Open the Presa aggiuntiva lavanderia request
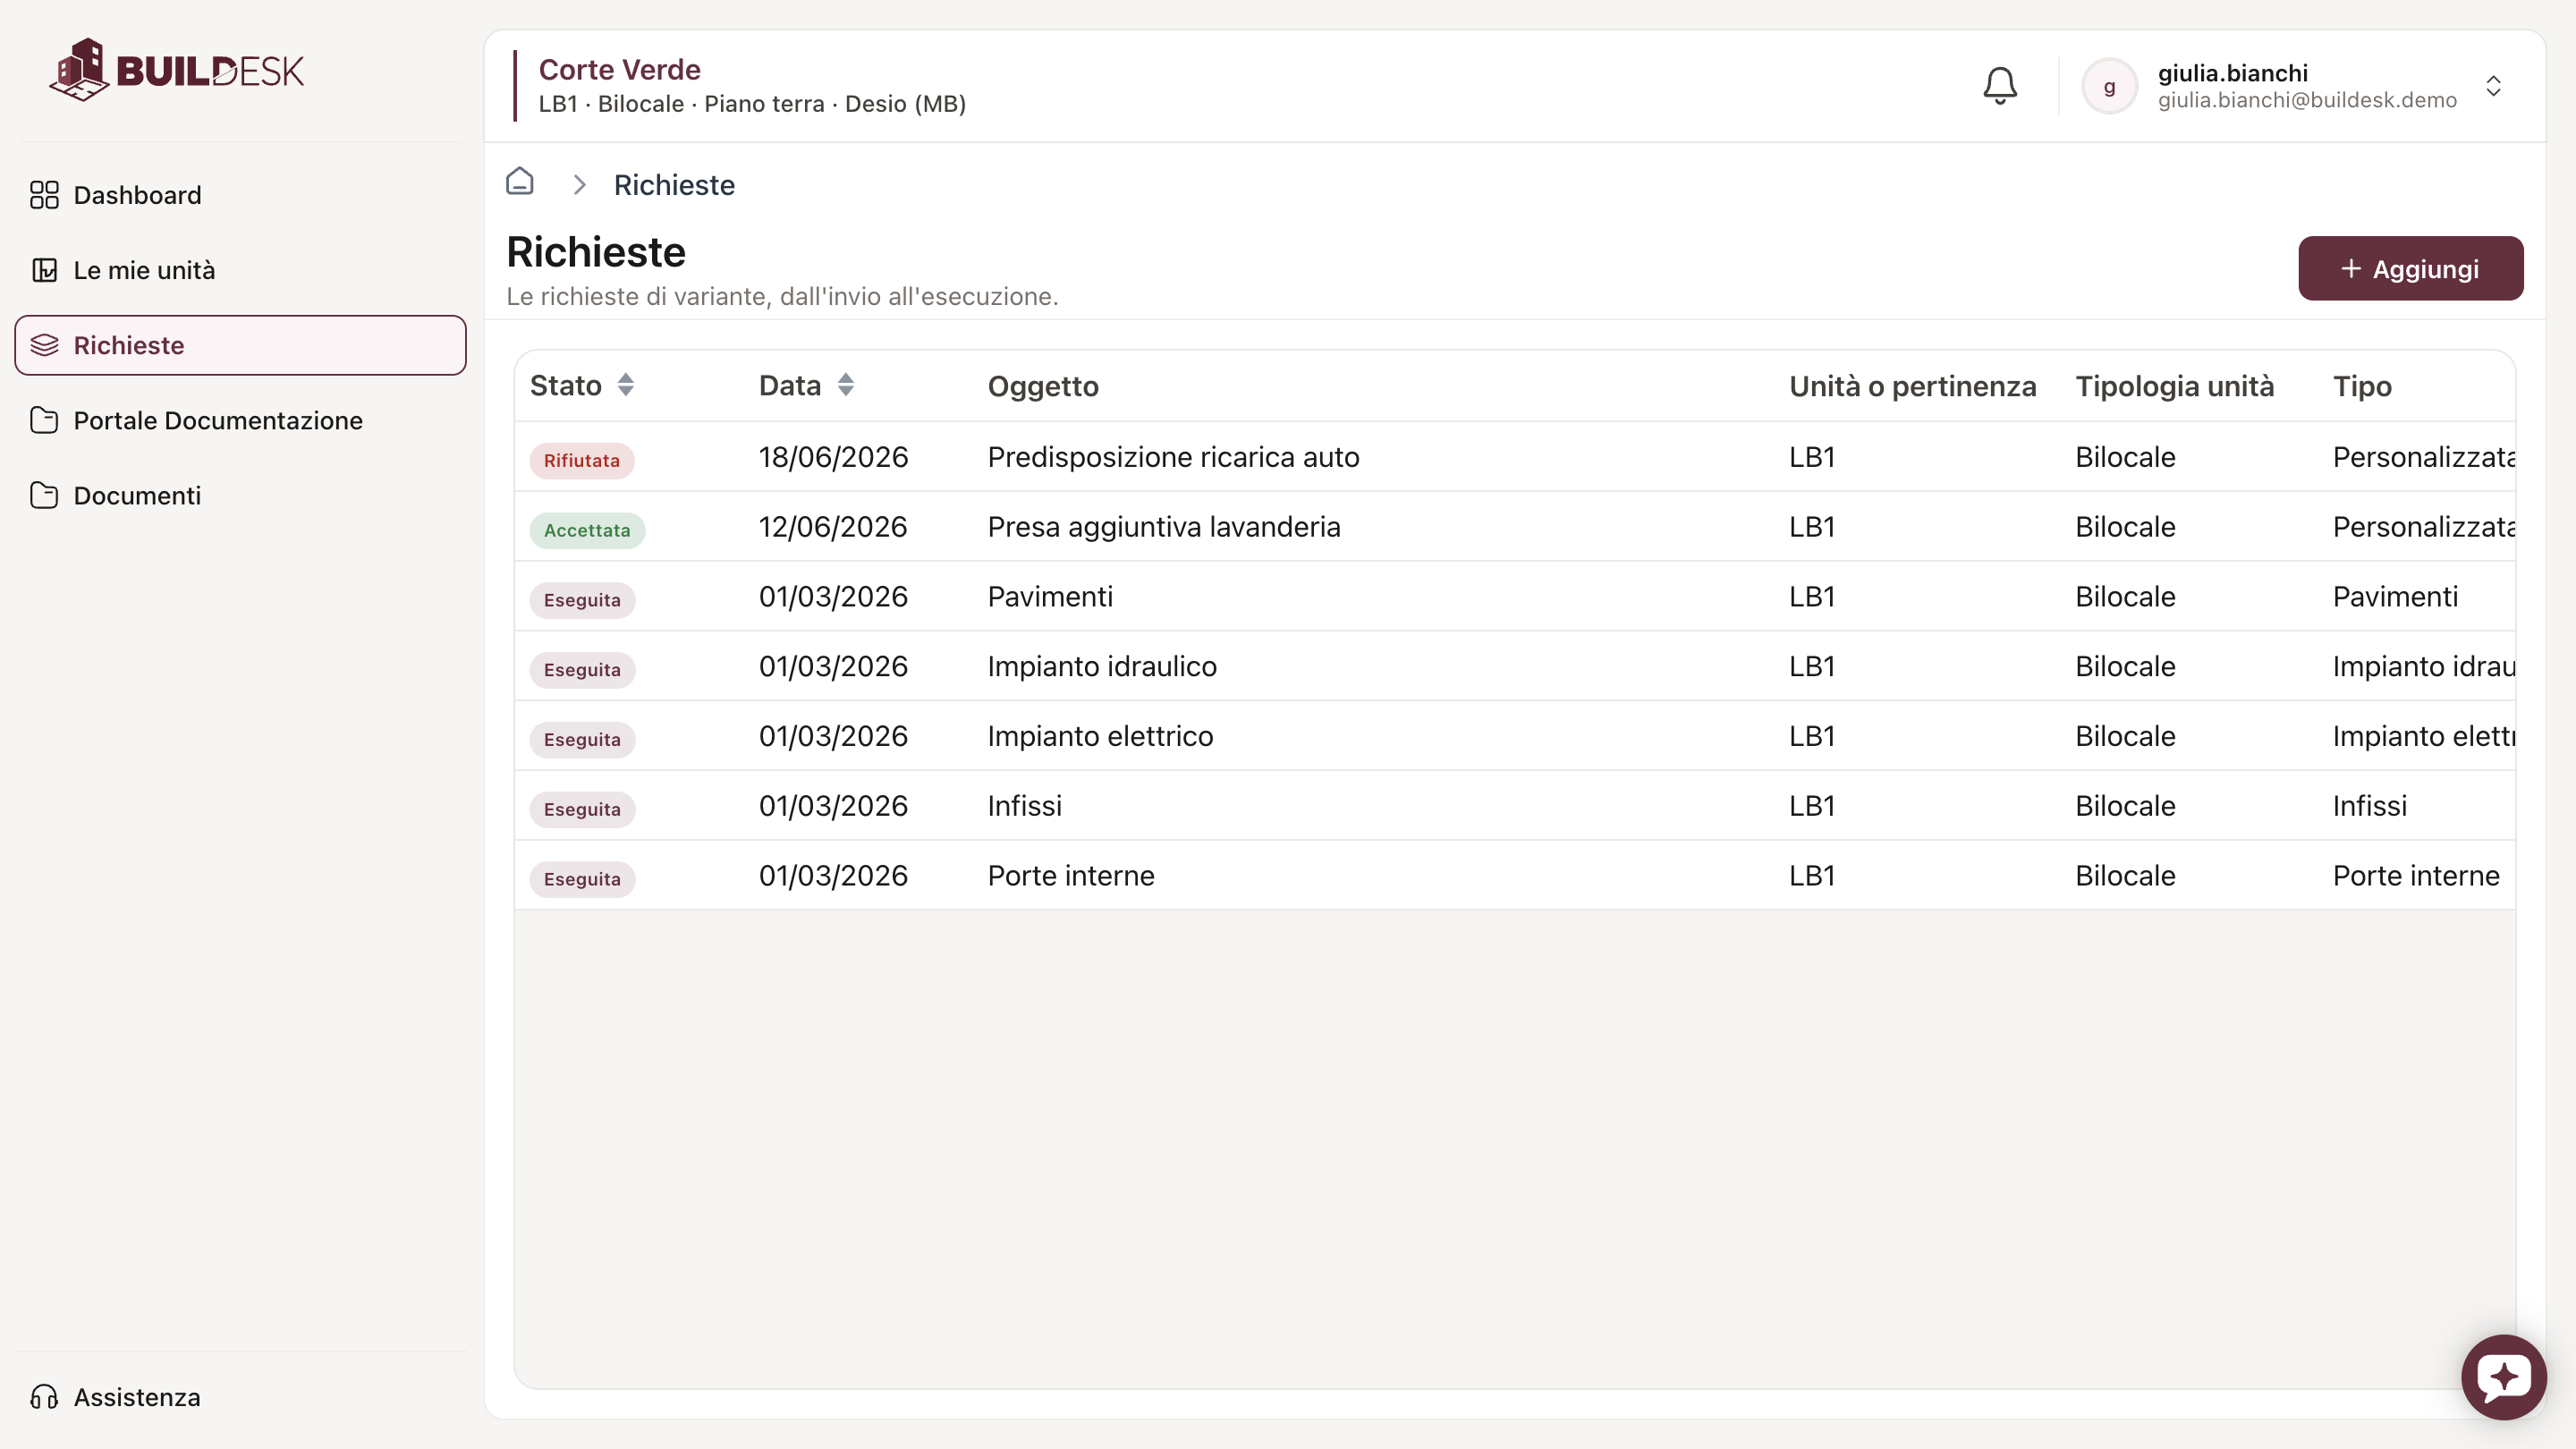Image resolution: width=2576 pixels, height=1449 pixels. 1164,527
